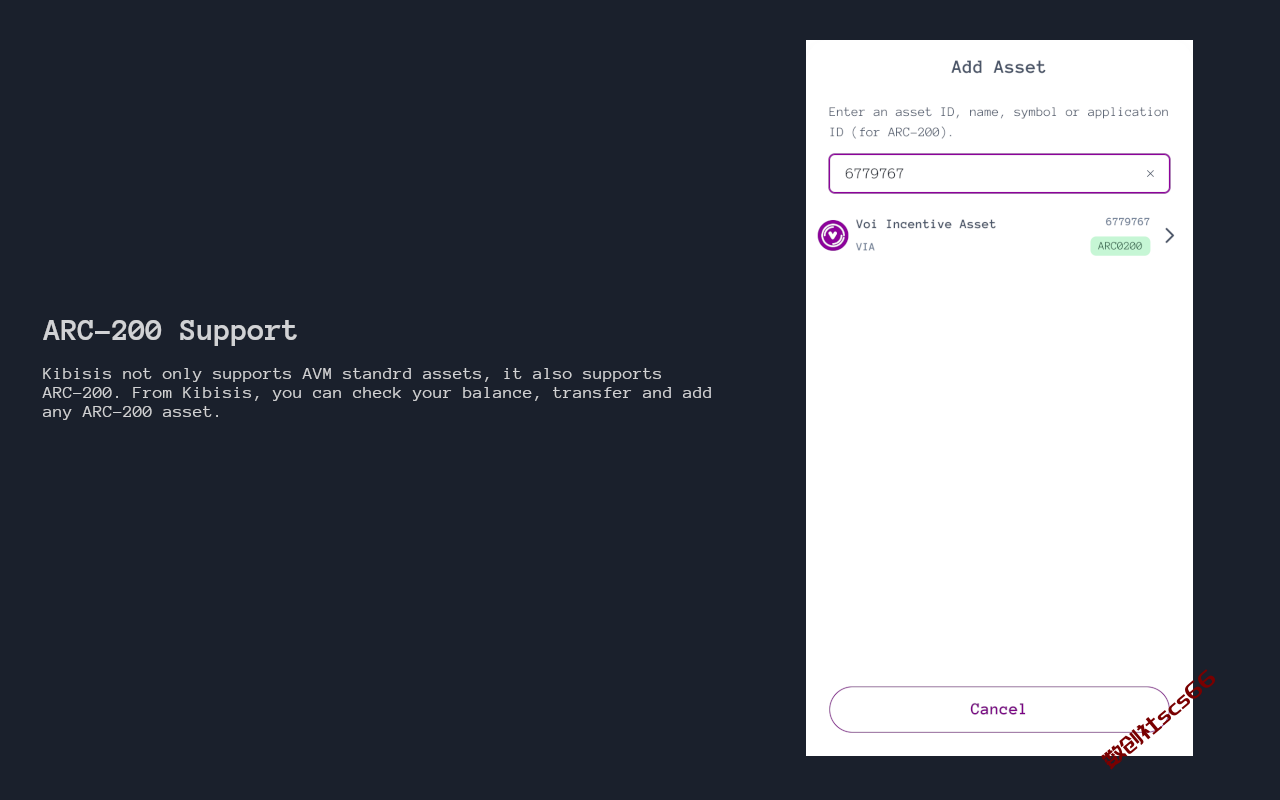The image size is (1280, 800).
Task: Open the asset details via the right chevron
Action: tap(1170, 236)
